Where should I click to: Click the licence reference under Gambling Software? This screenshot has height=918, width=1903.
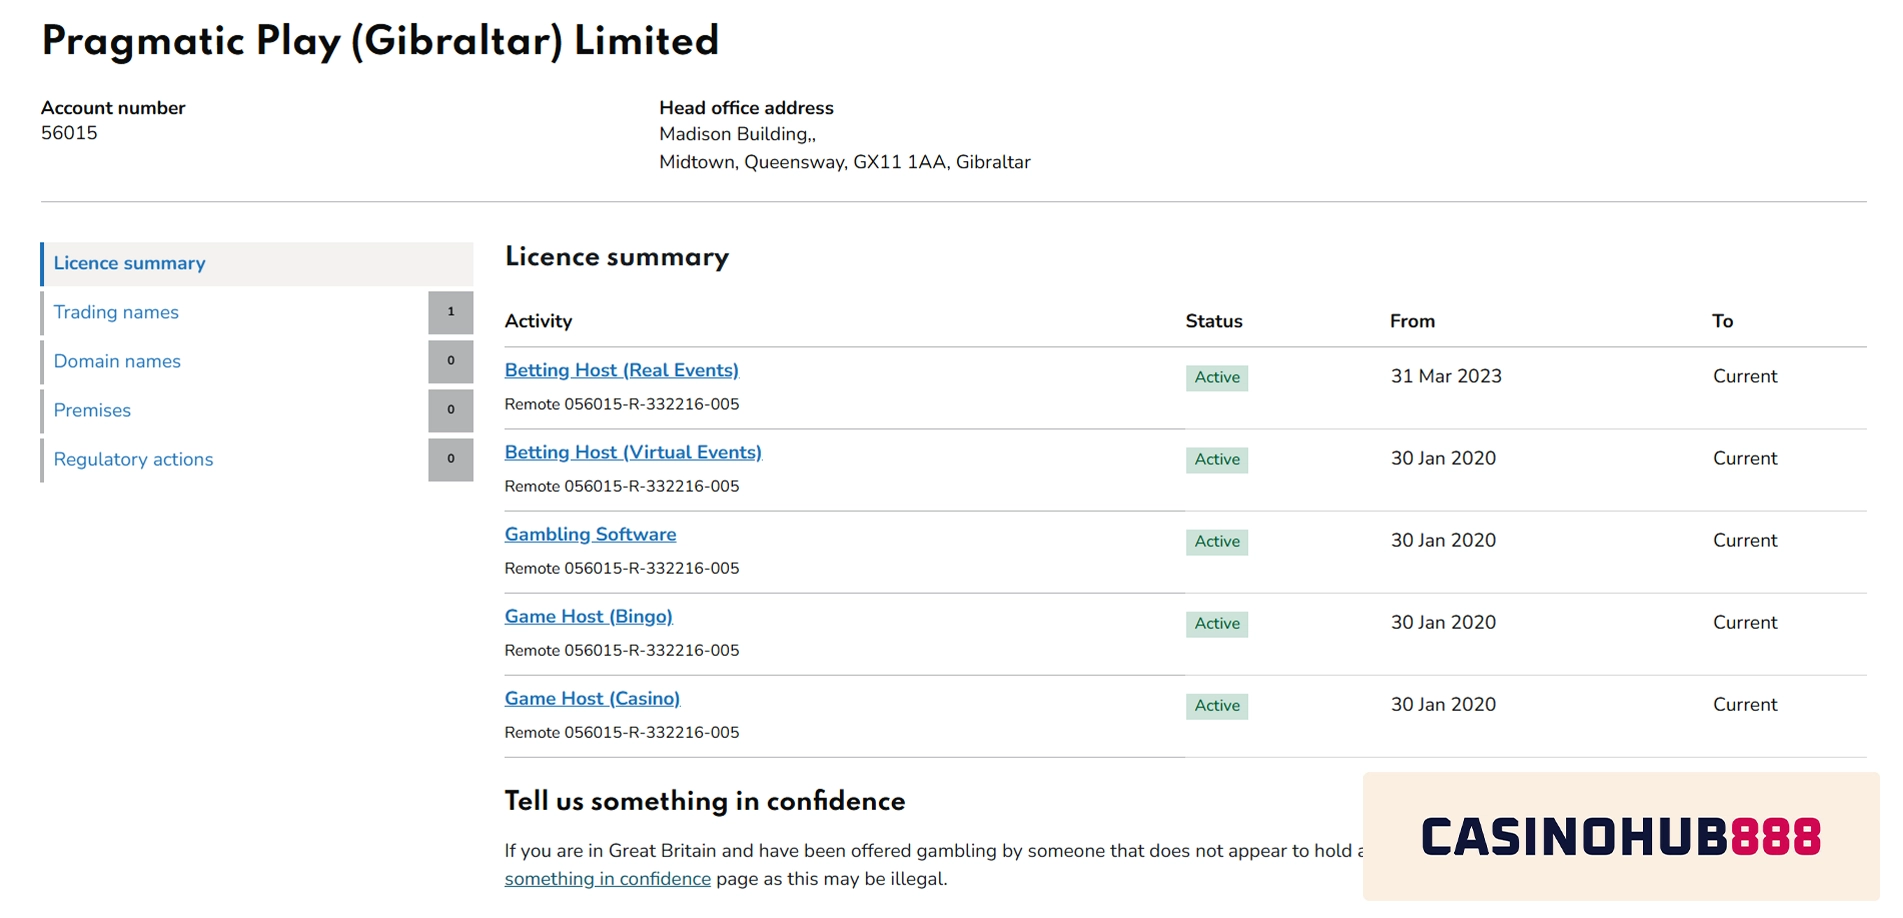tap(622, 568)
